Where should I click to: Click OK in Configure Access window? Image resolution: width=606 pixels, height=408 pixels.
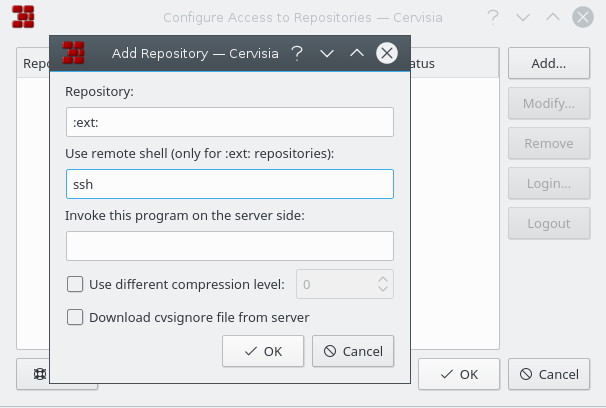459,374
